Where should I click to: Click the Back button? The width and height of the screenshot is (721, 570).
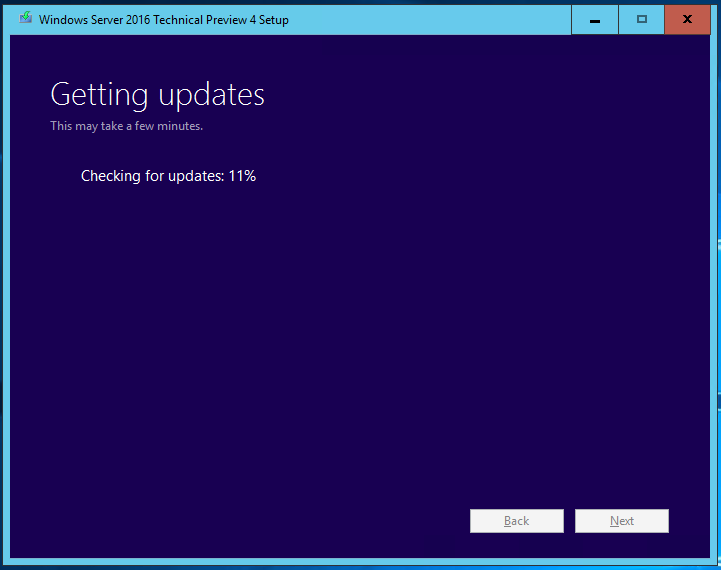(516, 521)
